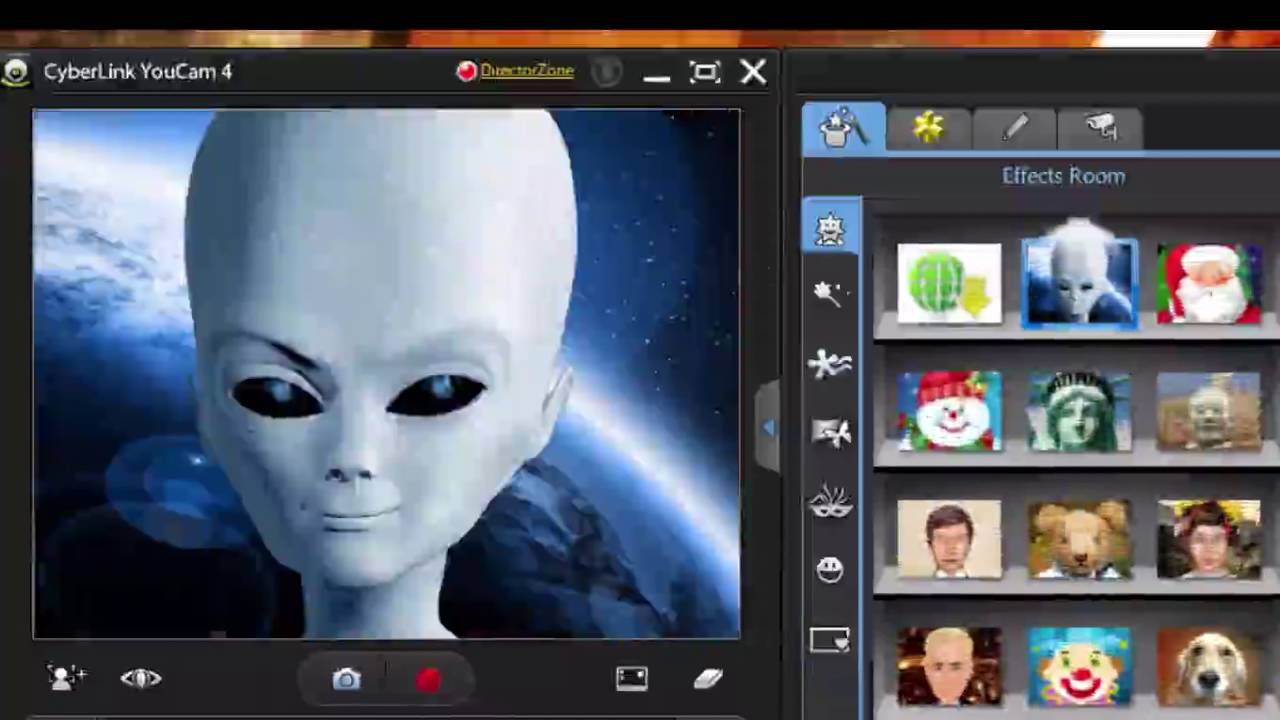Click the alien webcam preview area
This screenshot has width=1280, height=720.
386,374
